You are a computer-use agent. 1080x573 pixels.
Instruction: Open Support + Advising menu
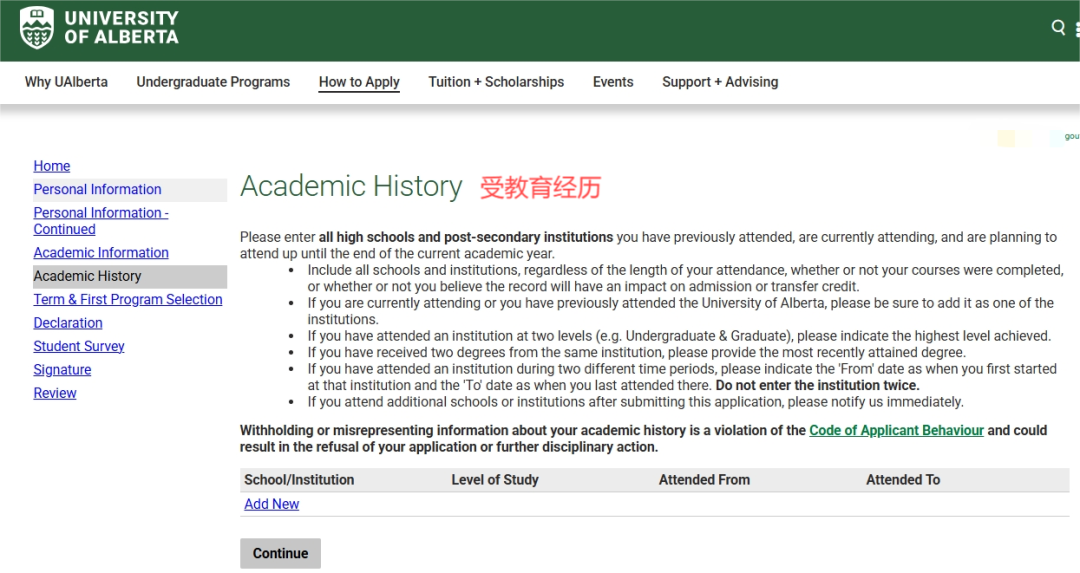click(720, 82)
